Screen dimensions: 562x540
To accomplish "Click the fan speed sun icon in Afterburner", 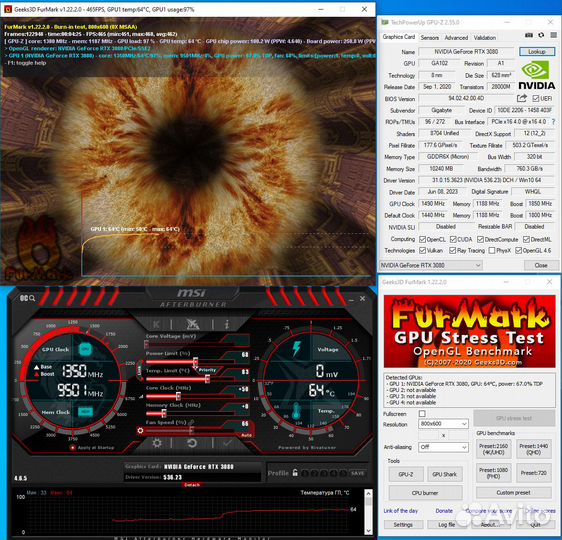I will pyautogui.click(x=140, y=430).
